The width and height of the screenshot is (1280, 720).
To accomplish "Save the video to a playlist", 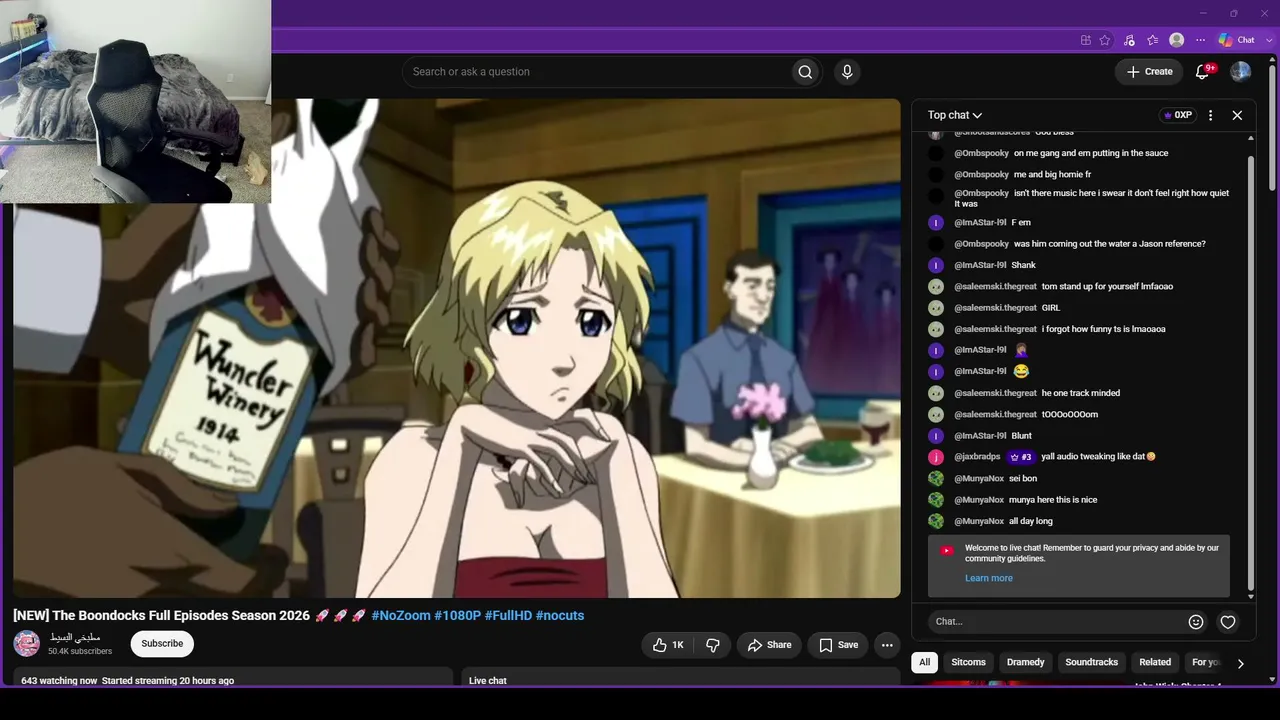I will [838, 645].
